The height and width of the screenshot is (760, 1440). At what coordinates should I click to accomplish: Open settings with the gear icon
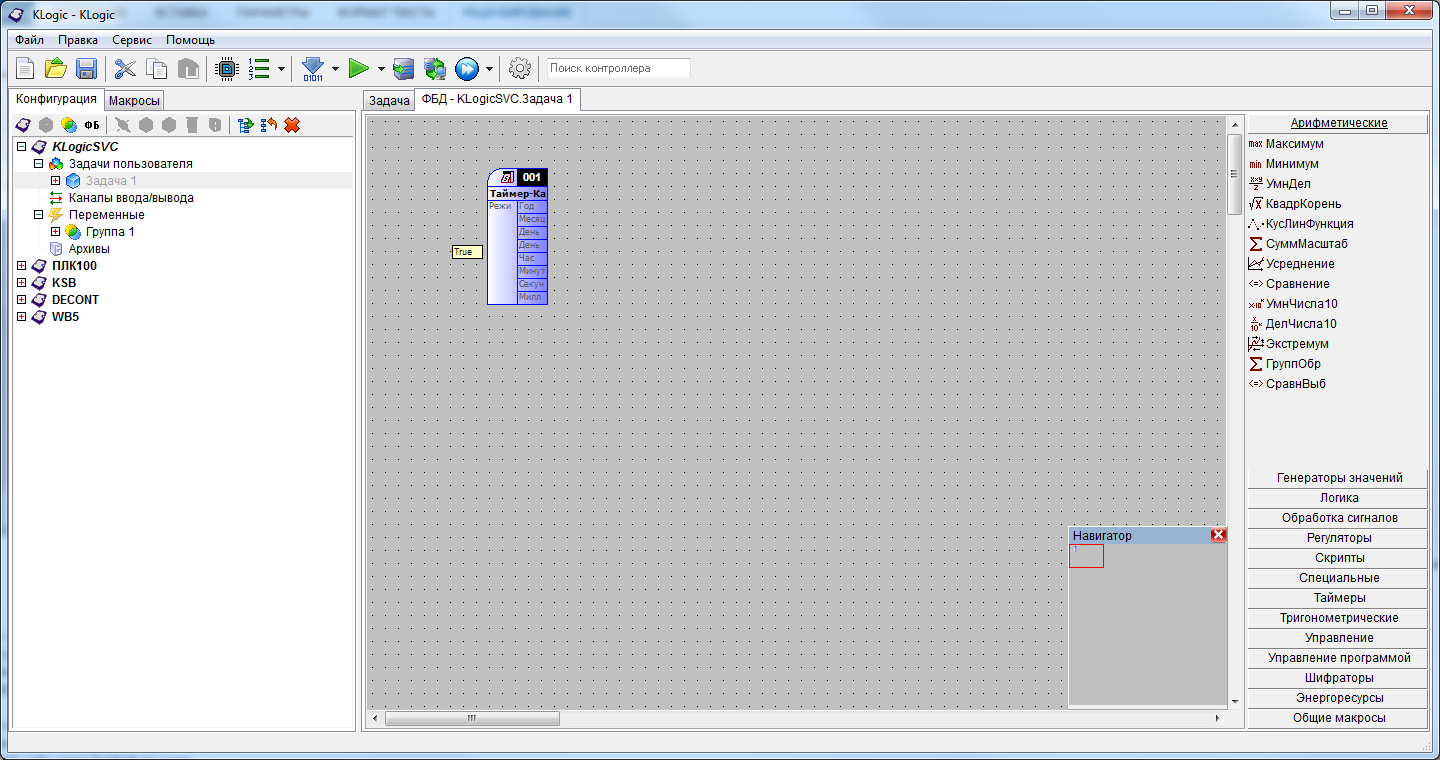coord(520,69)
